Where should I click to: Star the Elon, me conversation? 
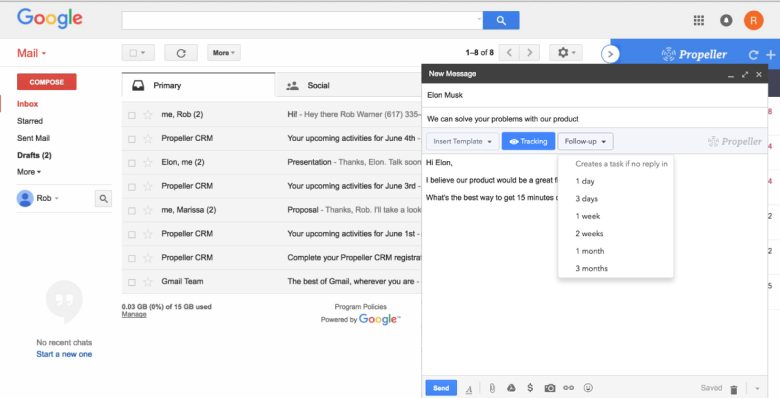[x=148, y=162]
